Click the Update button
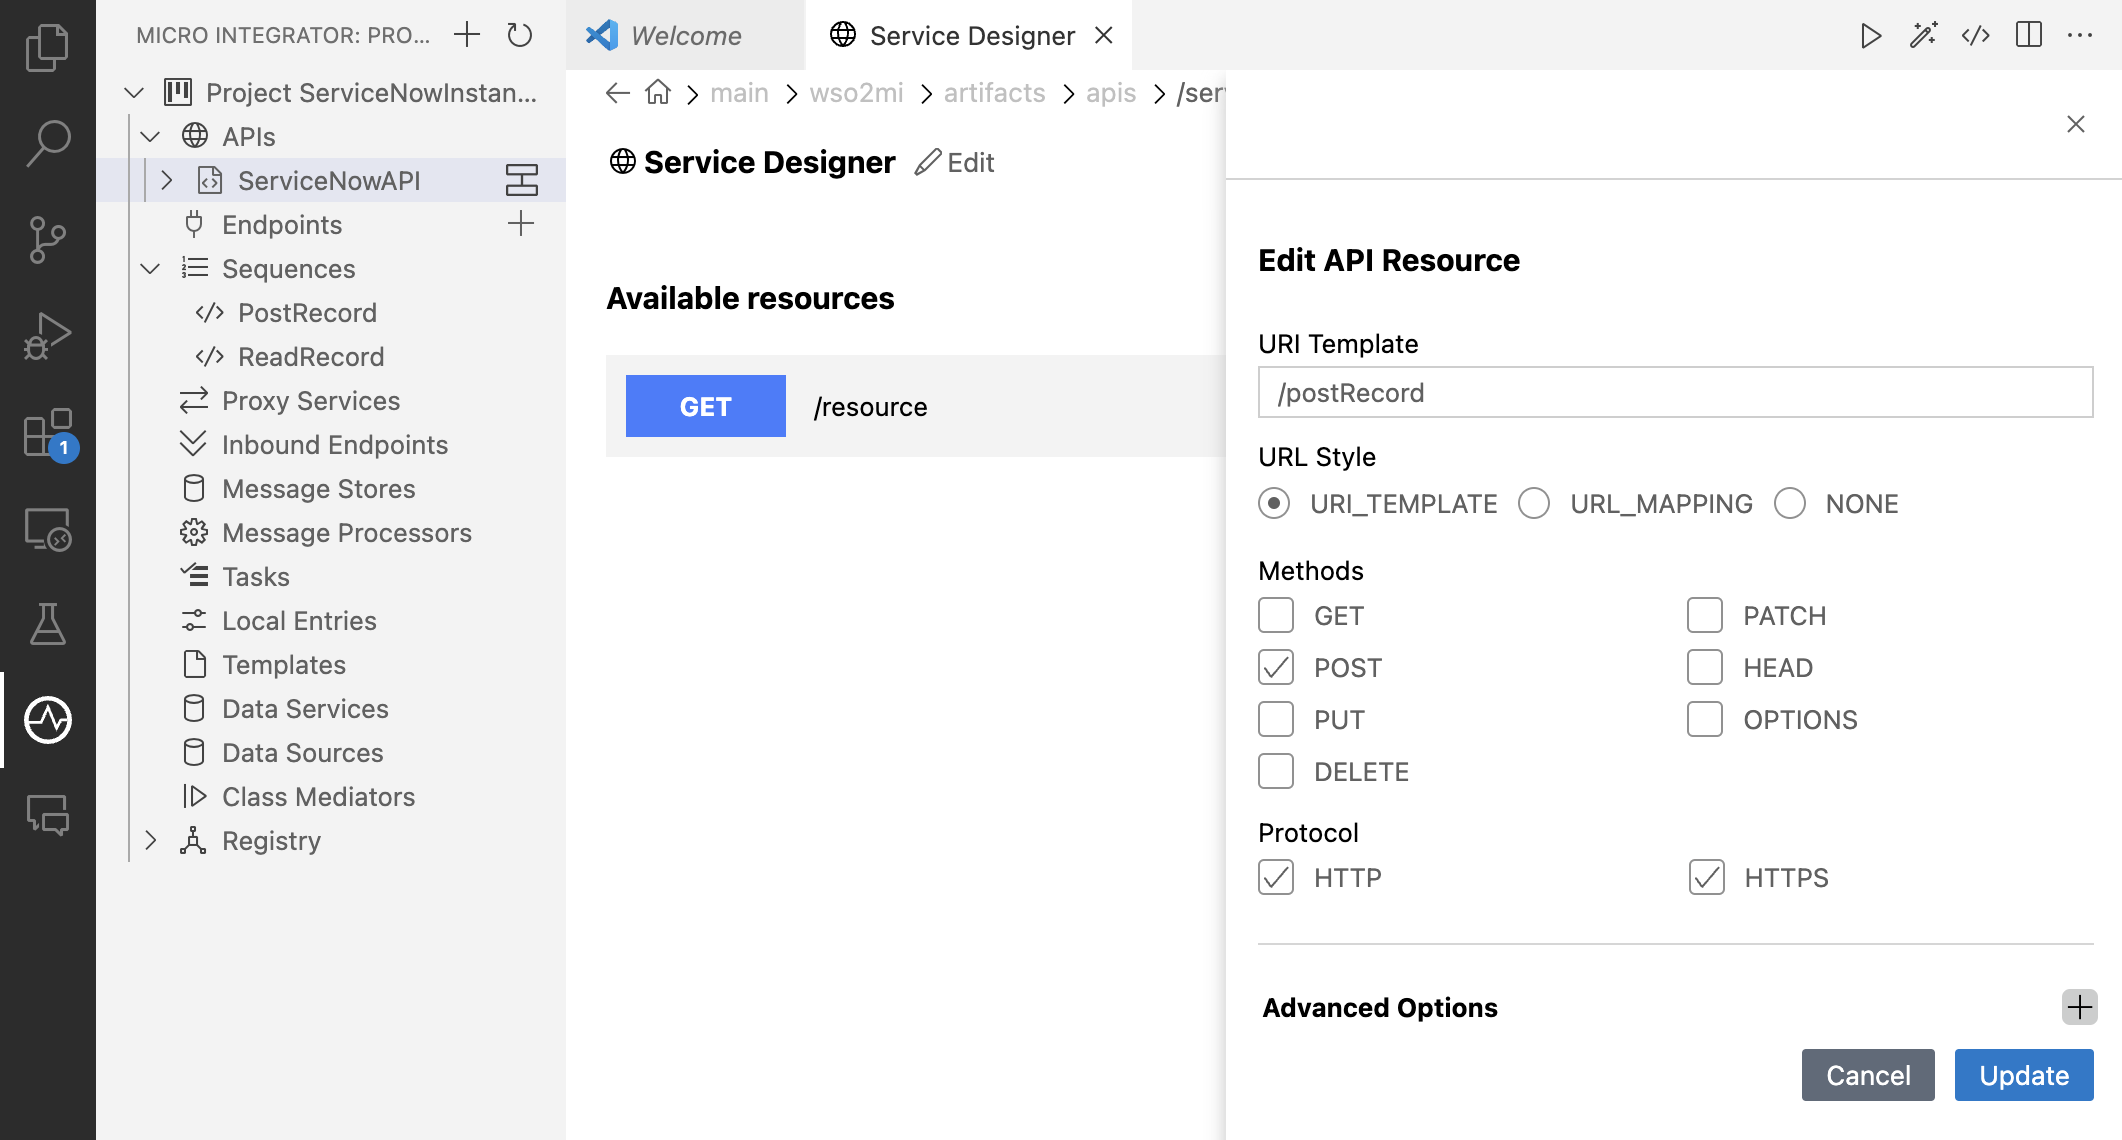The height and width of the screenshot is (1140, 2122). [2024, 1075]
